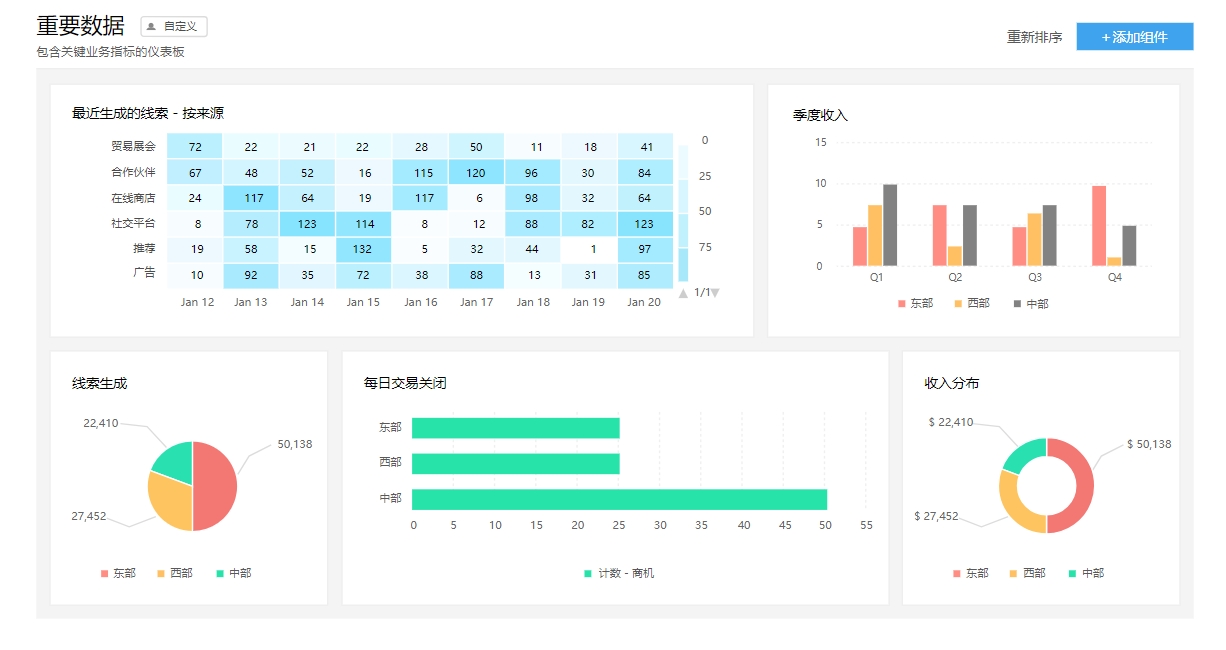Select the heatmap cell showing 132 for 推荐
The height and width of the screenshot is (650, 1226).
click(x=363, y=249)
